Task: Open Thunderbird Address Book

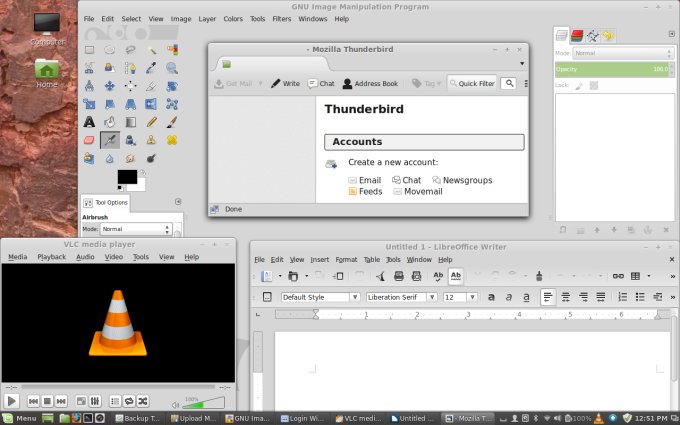Action: (370, 84)
